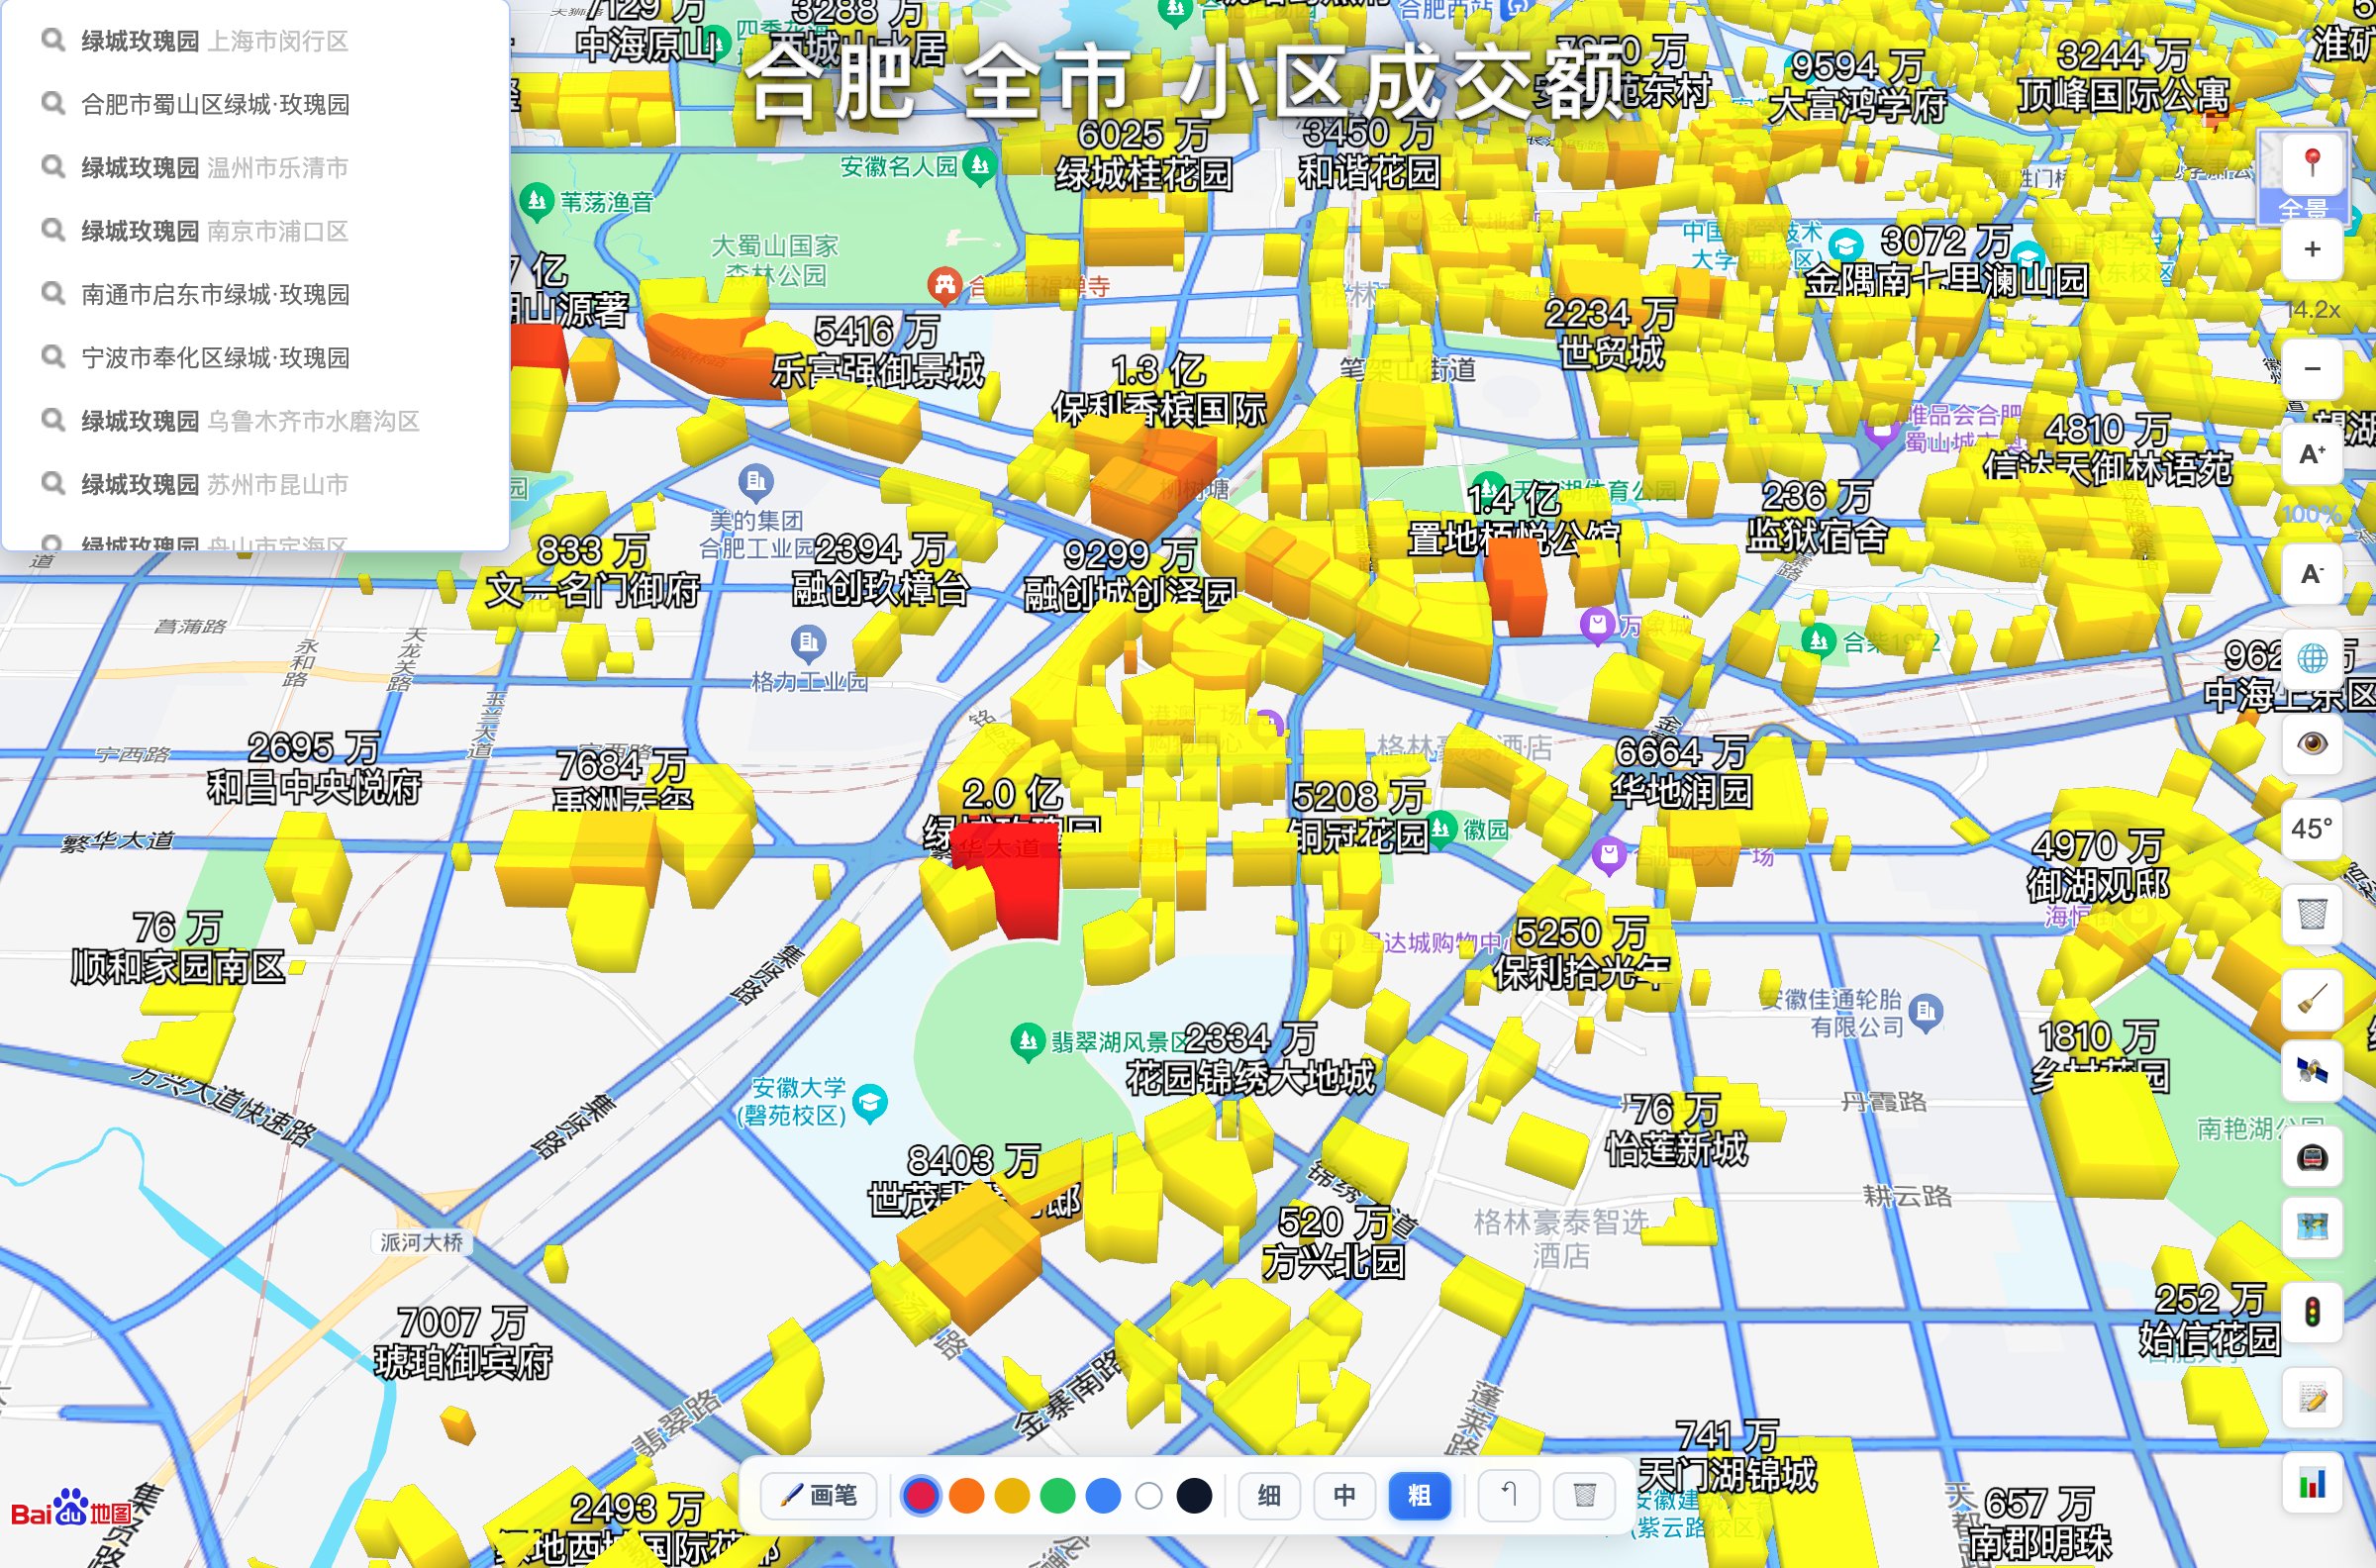Click the 美的集团合肥工业园 marker
2376x1568 pixels.
coord(756,482)
